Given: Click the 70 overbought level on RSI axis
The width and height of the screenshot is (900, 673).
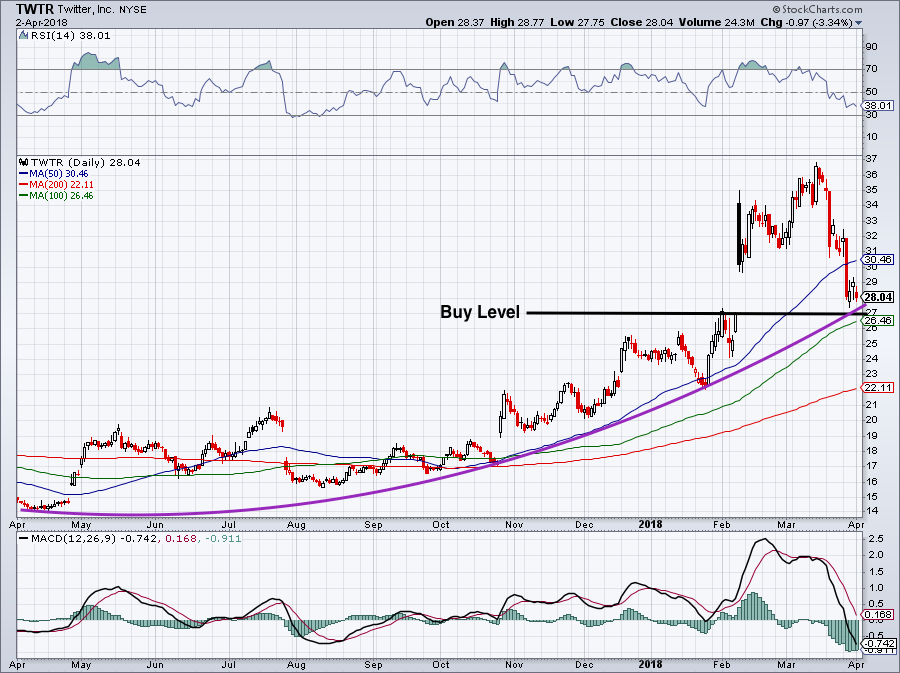Looking at the screenshot, I should [871, 69].
